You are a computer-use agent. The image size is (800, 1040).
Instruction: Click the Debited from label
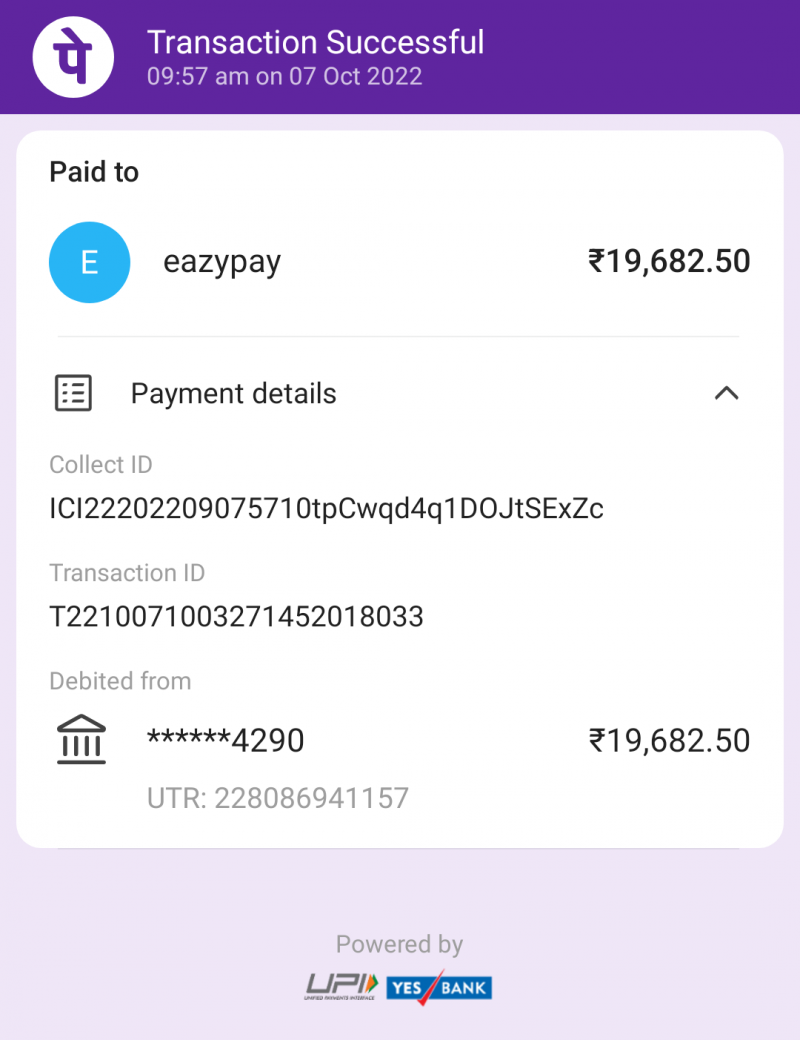tap(120, 681)
